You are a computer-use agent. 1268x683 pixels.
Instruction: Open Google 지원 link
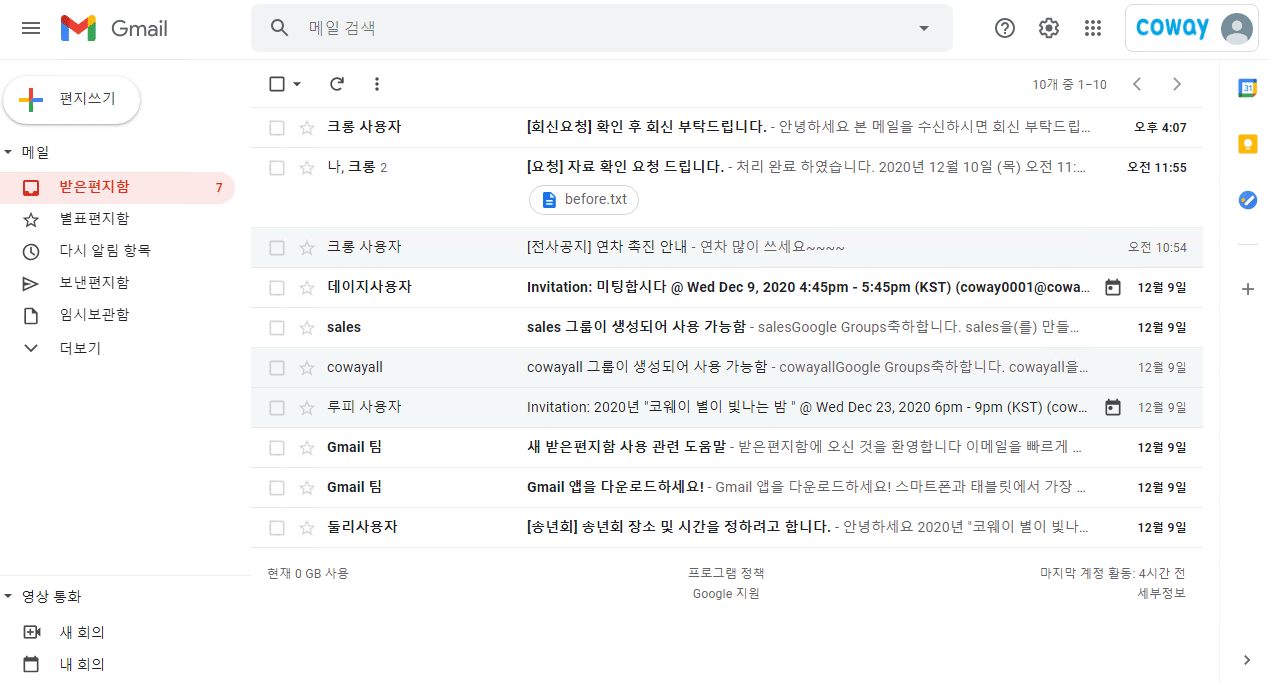[726, 593]
